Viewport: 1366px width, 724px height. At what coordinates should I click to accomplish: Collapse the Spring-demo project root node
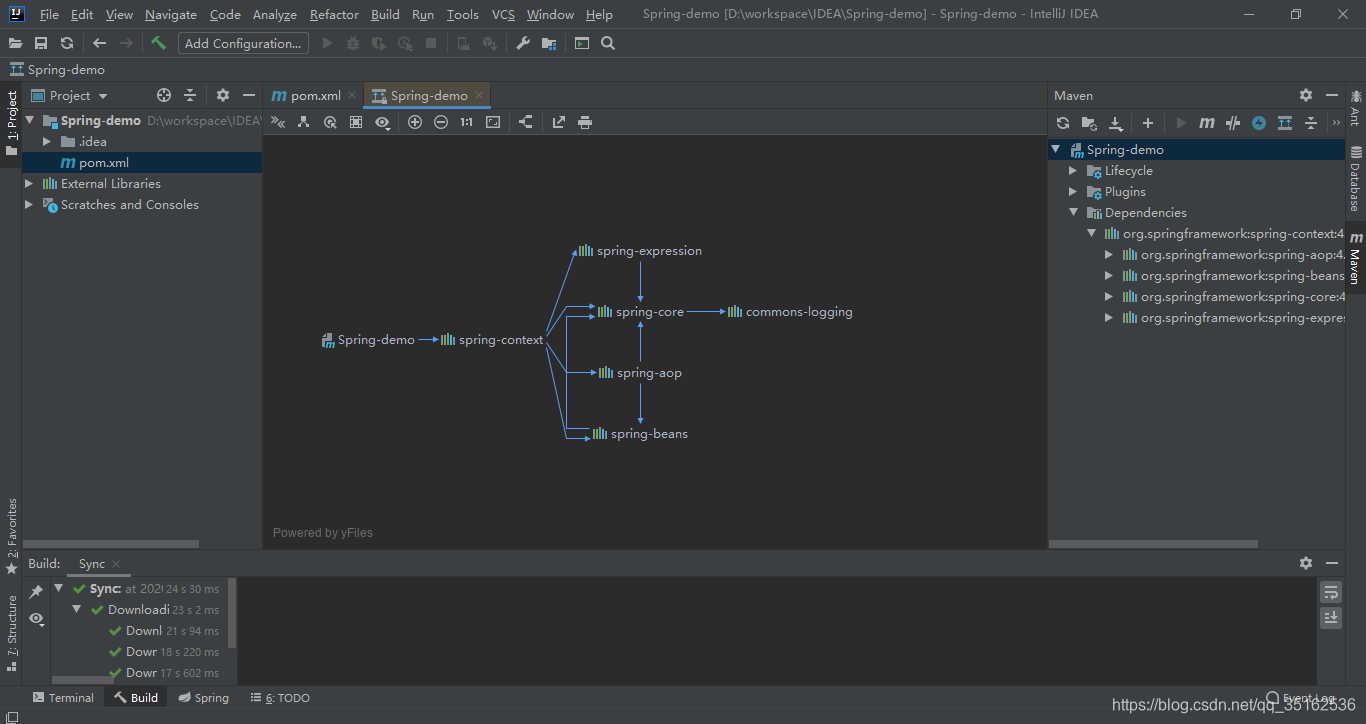(29, 120)
